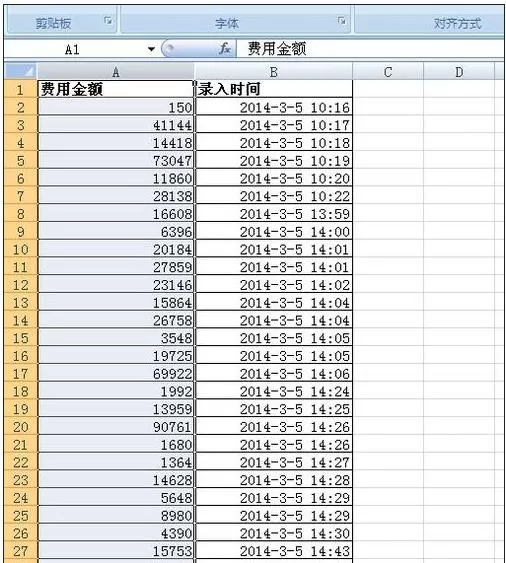Expand the Name Box dropdown arrow
Screen dimensions: 506x563
(x=152, y=49)
